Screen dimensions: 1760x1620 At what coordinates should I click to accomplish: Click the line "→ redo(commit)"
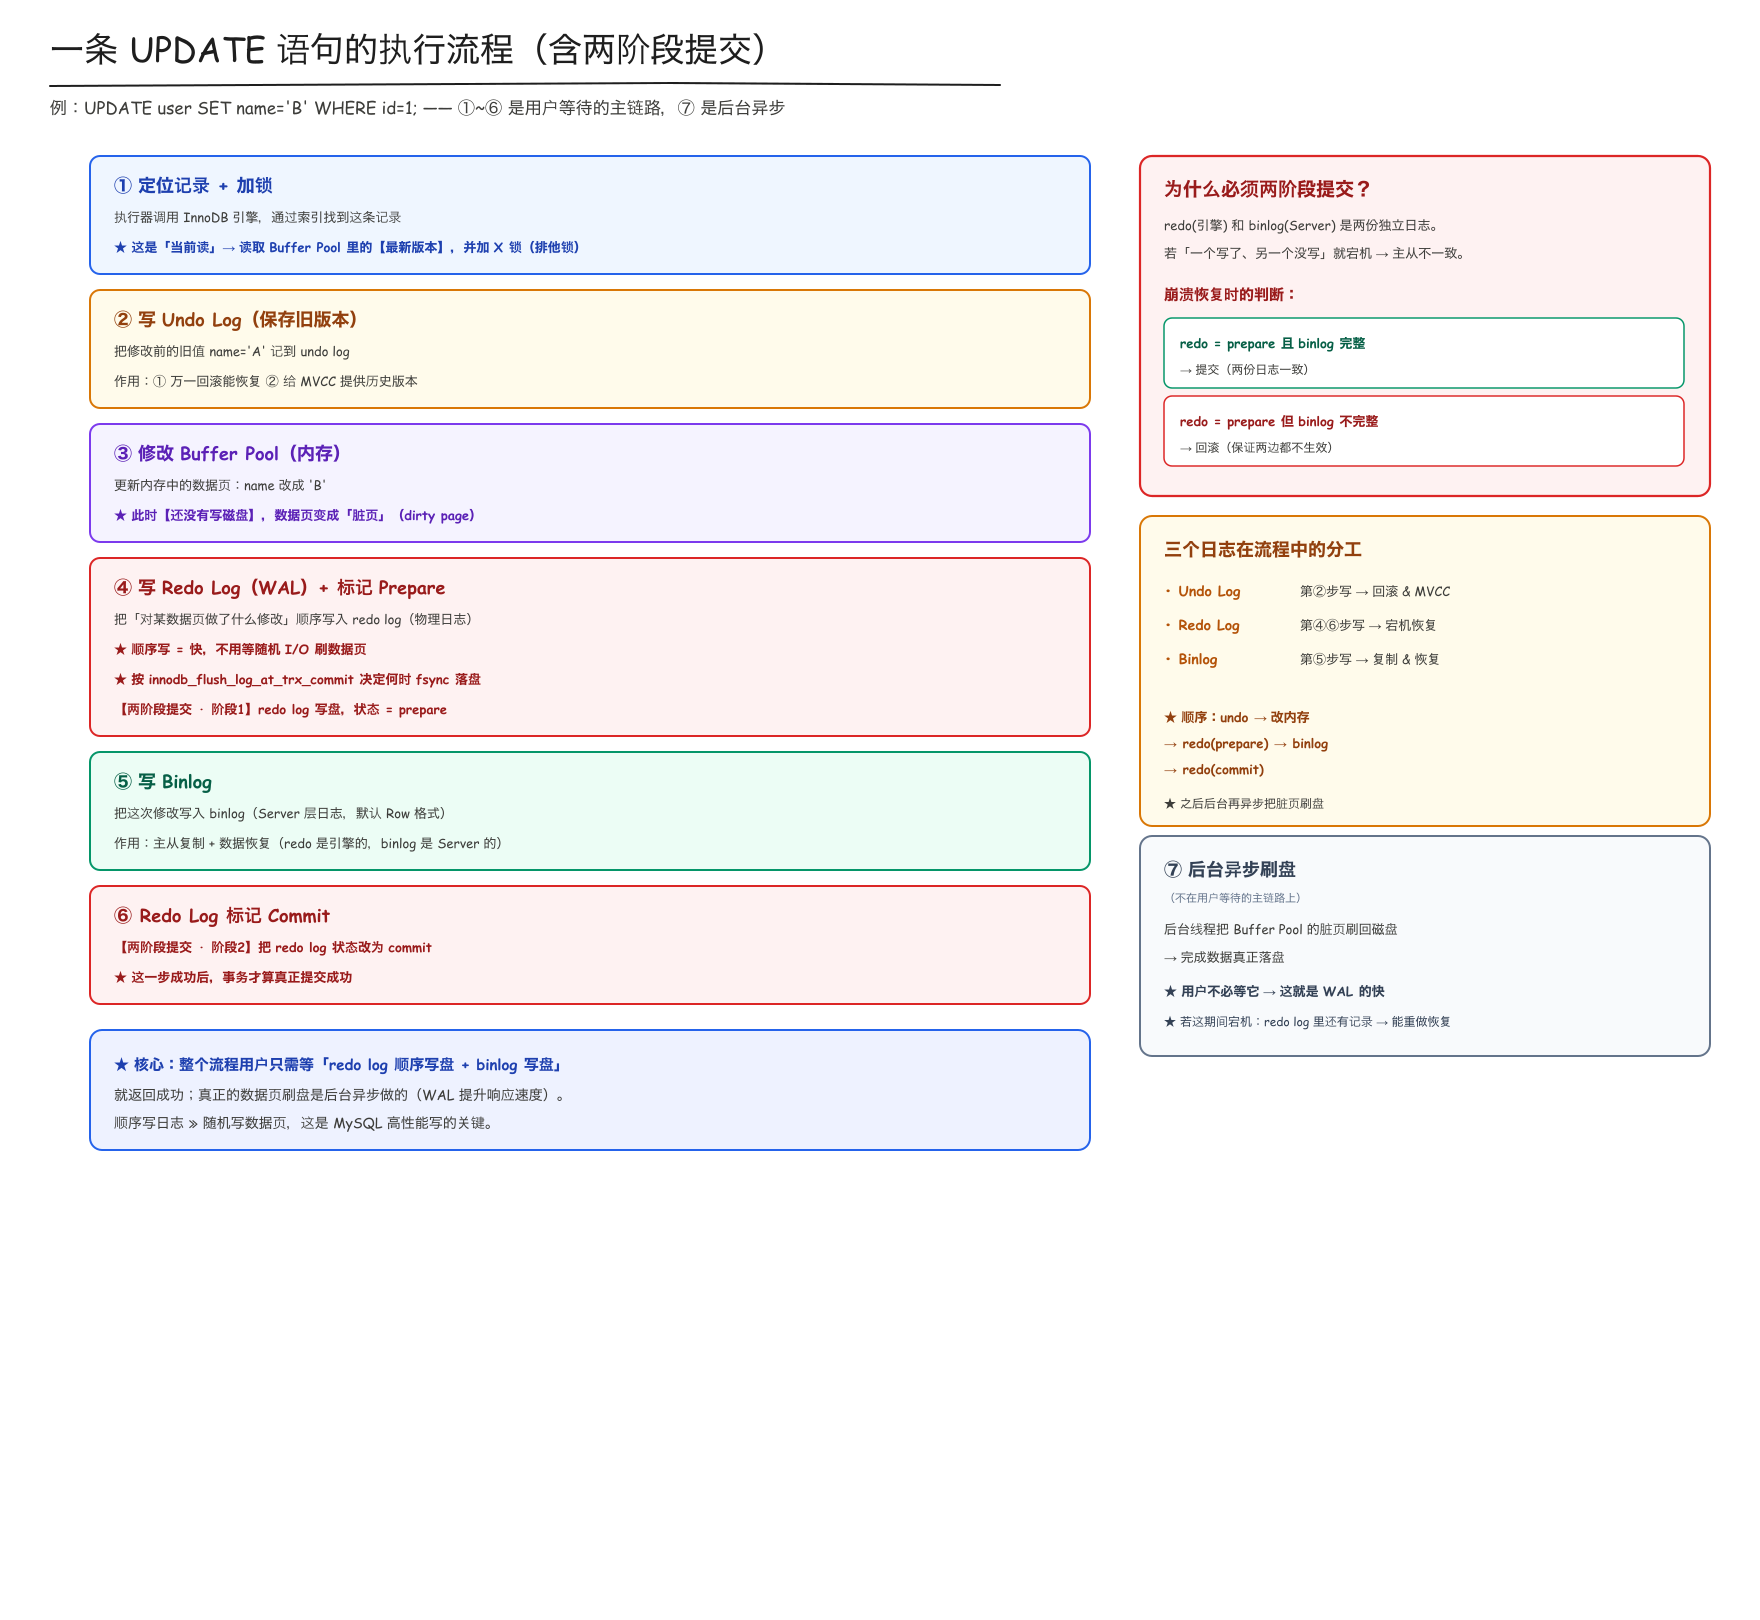tap(1214, 769)
